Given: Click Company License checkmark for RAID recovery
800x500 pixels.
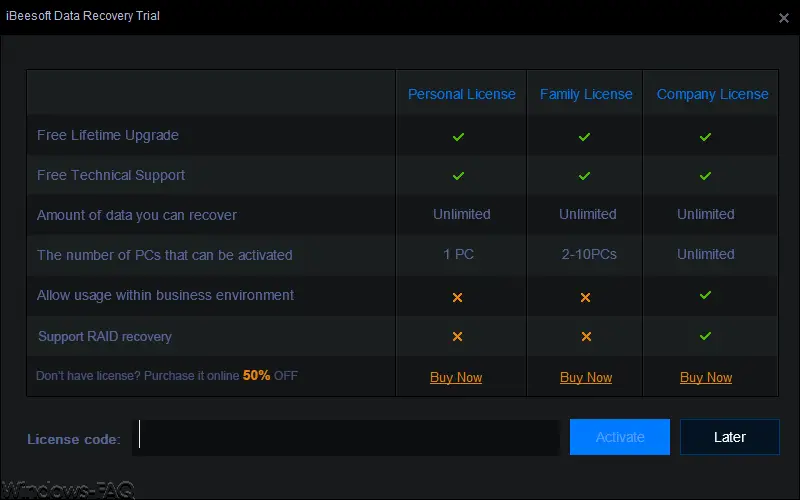Looking at the screenshot, I should pos(705,336).
